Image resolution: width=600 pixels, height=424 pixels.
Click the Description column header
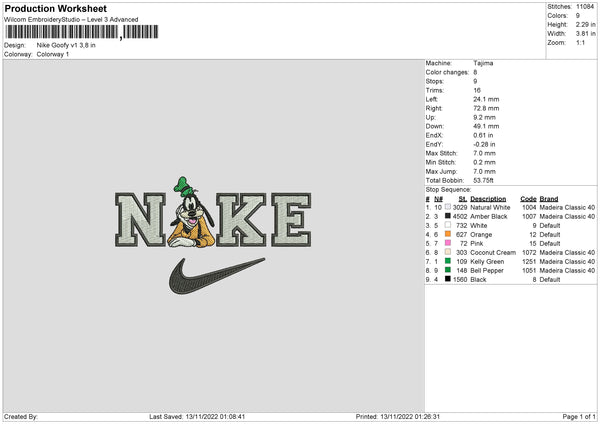488,199
